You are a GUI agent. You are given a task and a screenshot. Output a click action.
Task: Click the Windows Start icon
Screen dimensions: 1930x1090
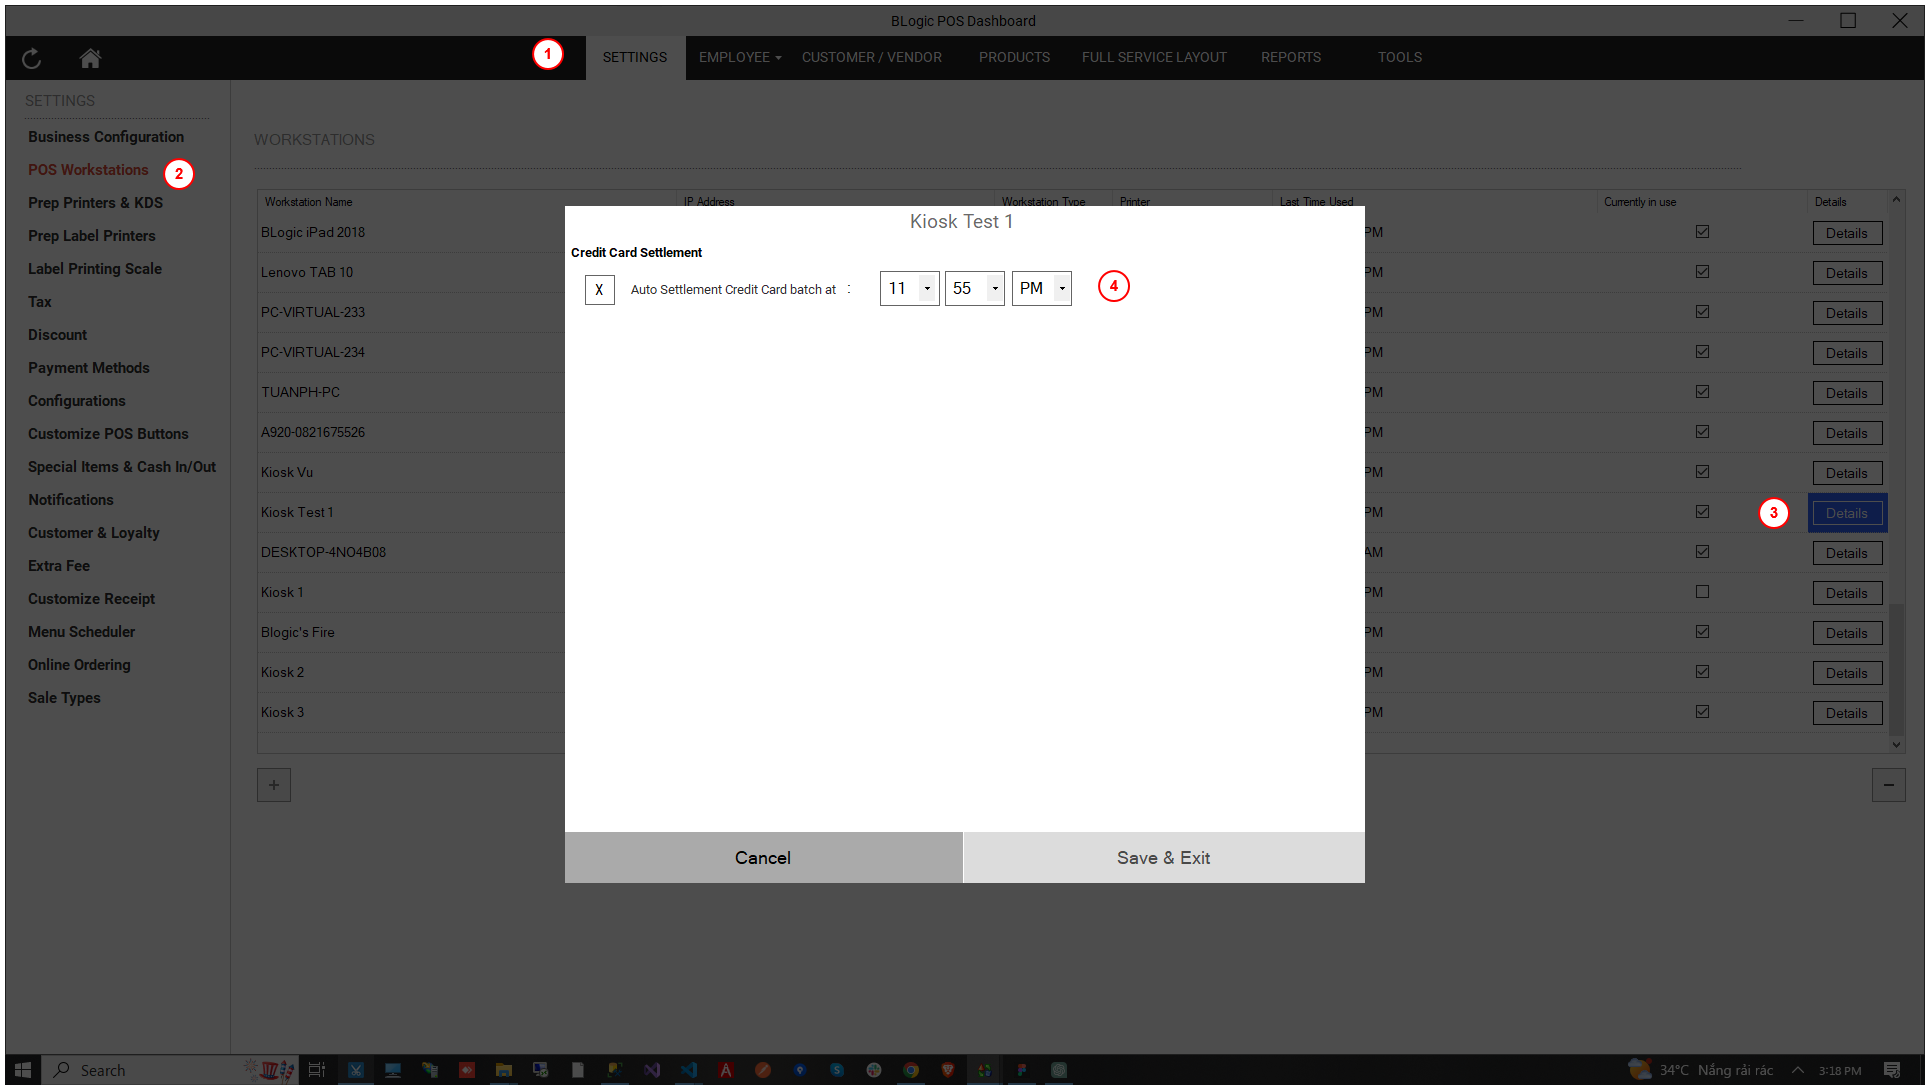(23, 1070)
